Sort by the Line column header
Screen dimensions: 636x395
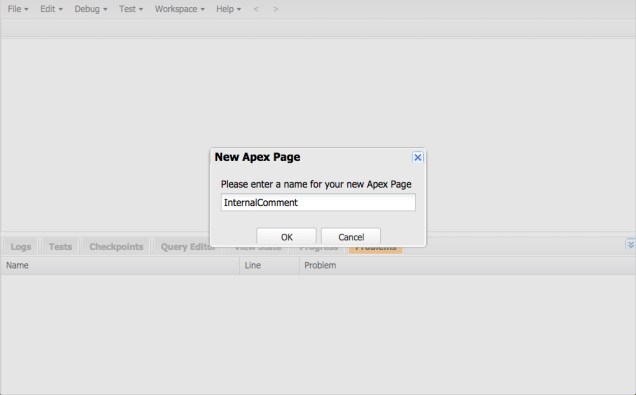(269, 265)
